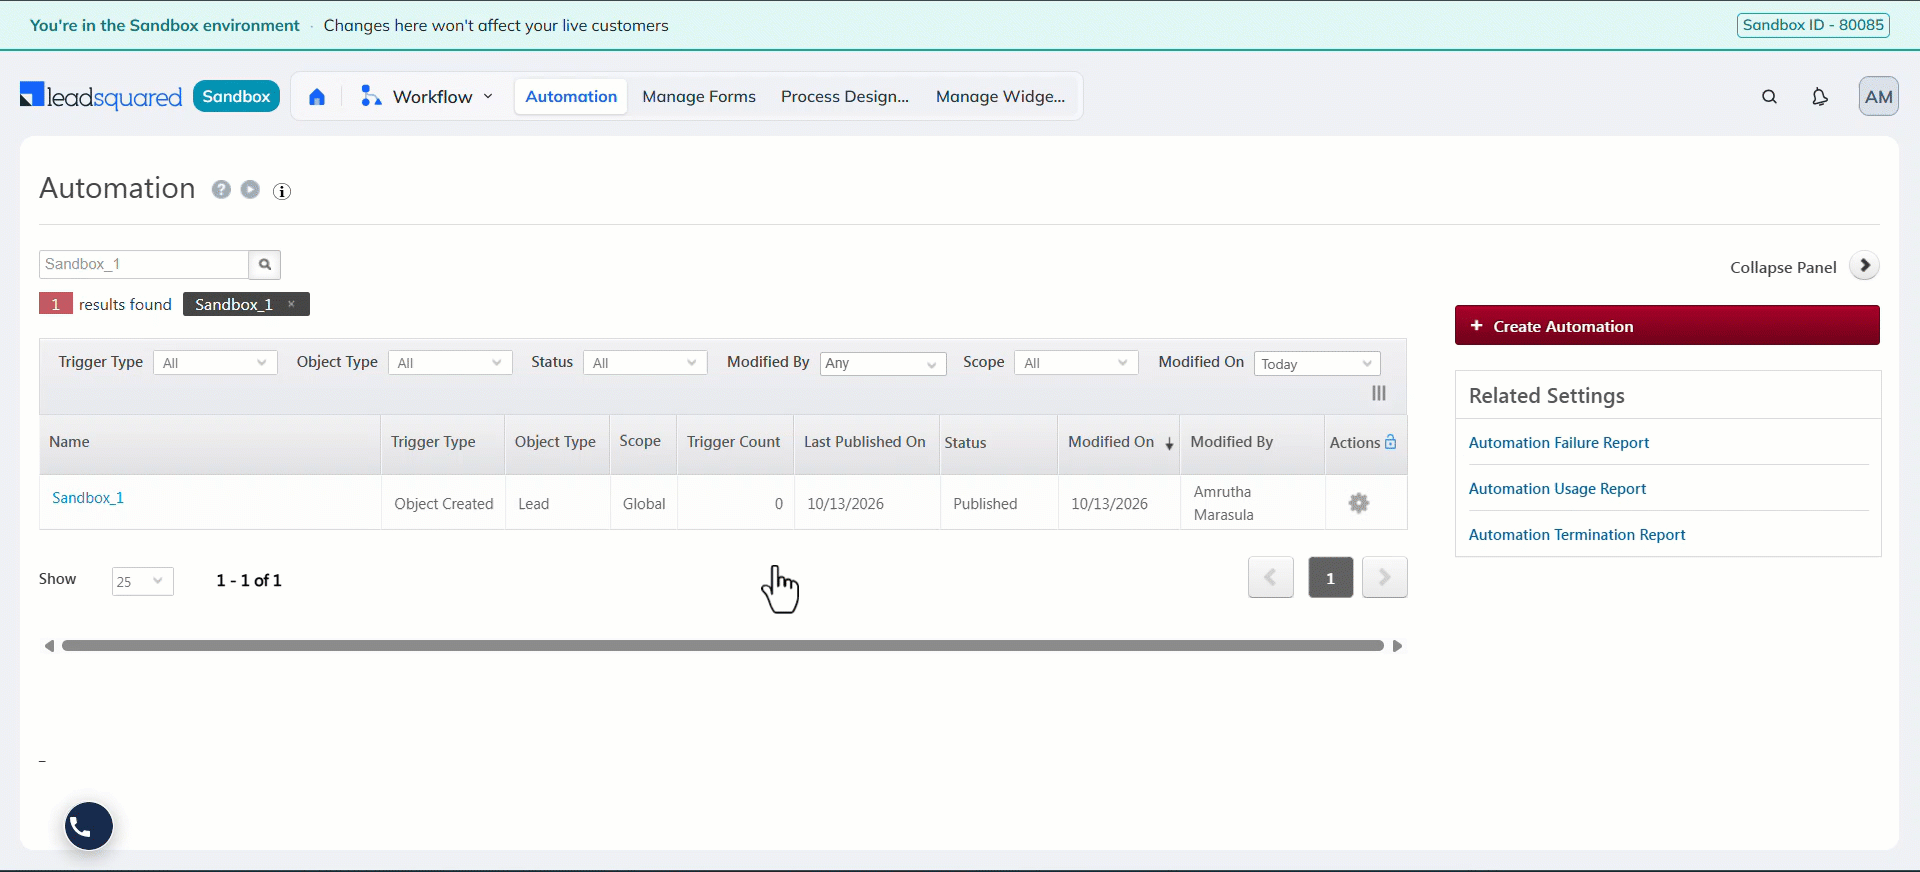Click the lock icon beside Actions header
Screen dimensions: 1920x872
[x=1390, y=442]
